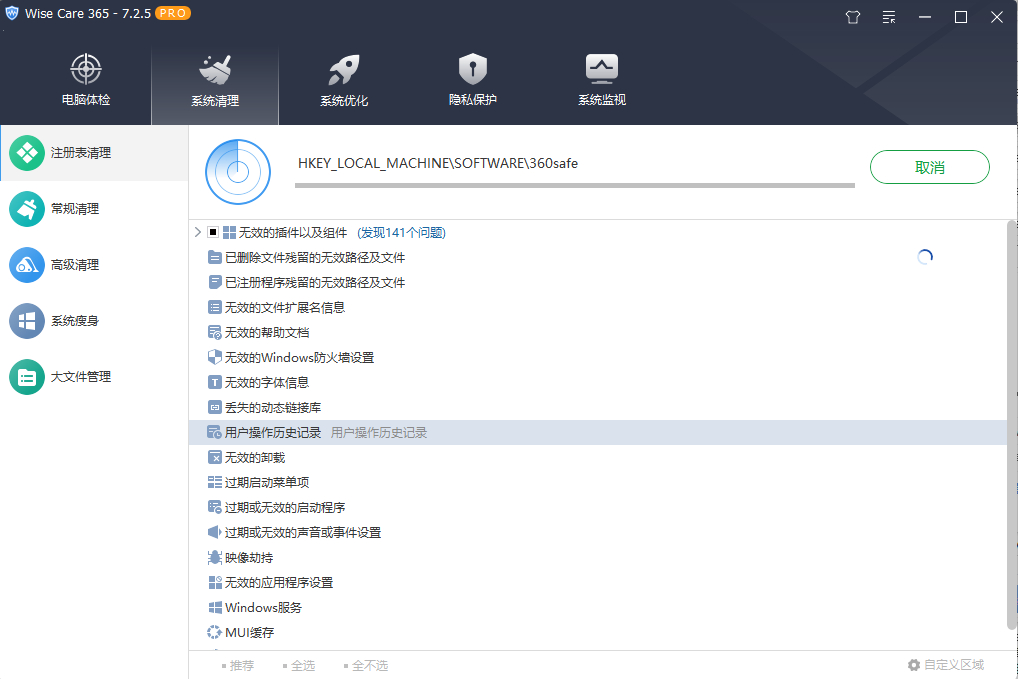Open 大文件管理 from the sidebar
This screenshot has width=1018, height=679.
95,377
